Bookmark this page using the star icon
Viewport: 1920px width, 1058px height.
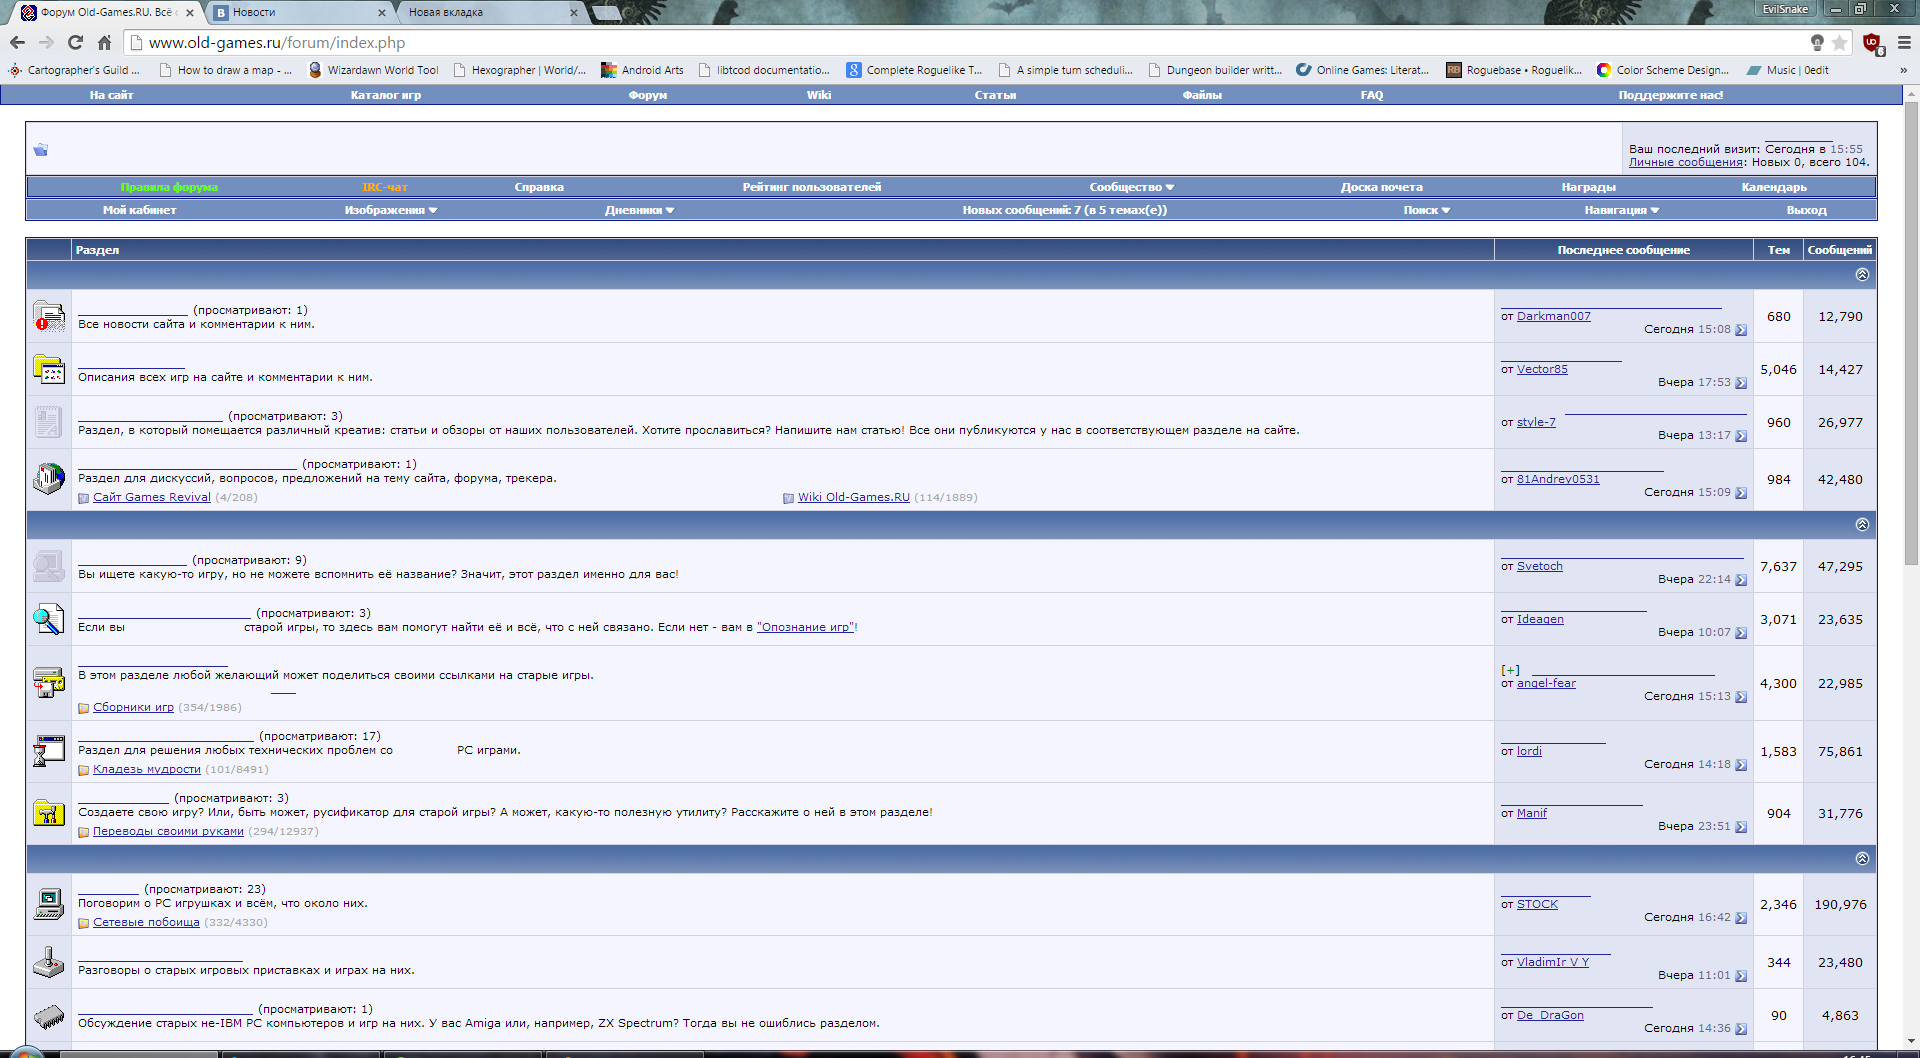(1841, 43)
